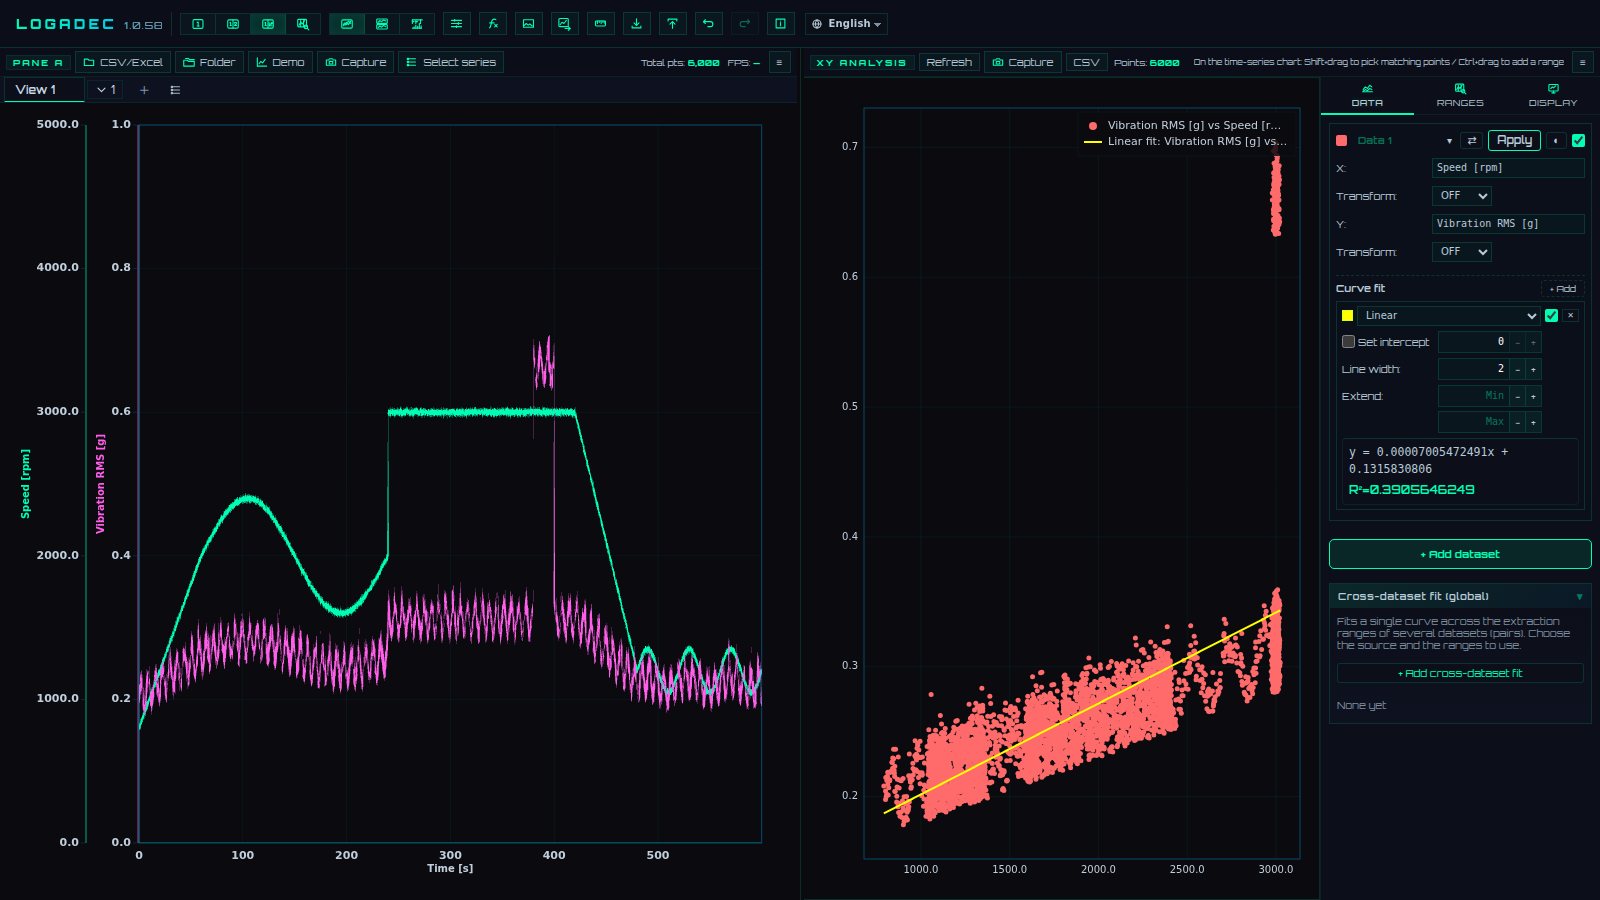Select the DATA tab
This screenshot has width=1600, height=900.
1367,96
